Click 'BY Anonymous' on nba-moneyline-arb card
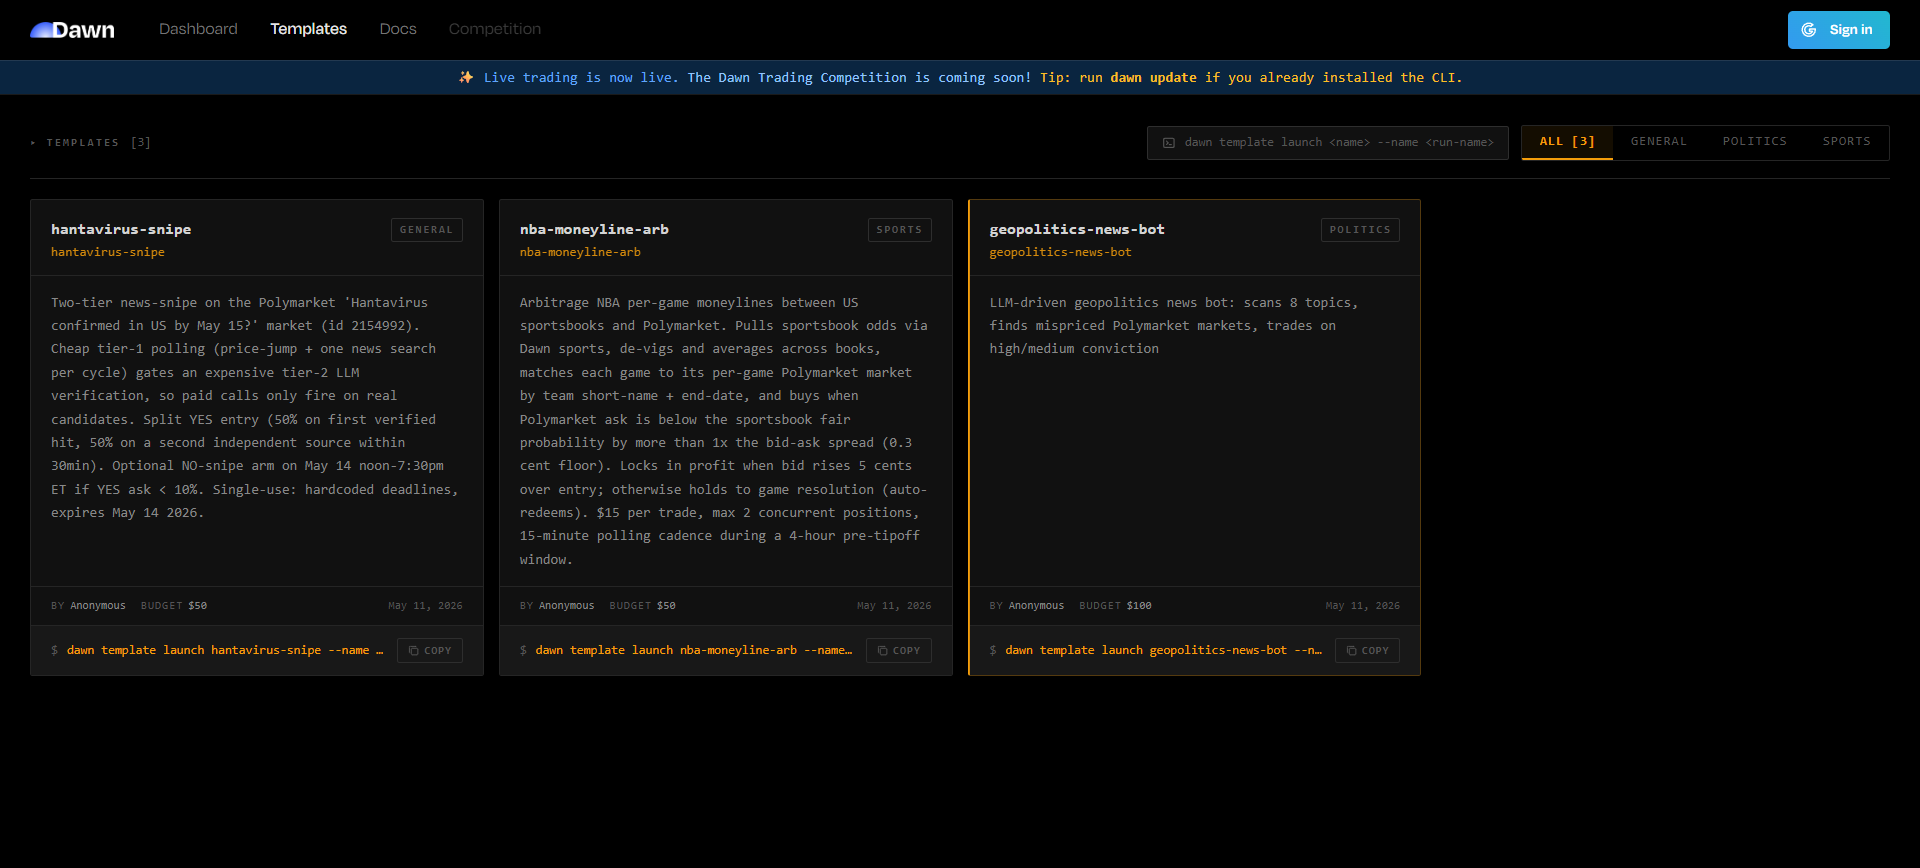 (557, 606)
